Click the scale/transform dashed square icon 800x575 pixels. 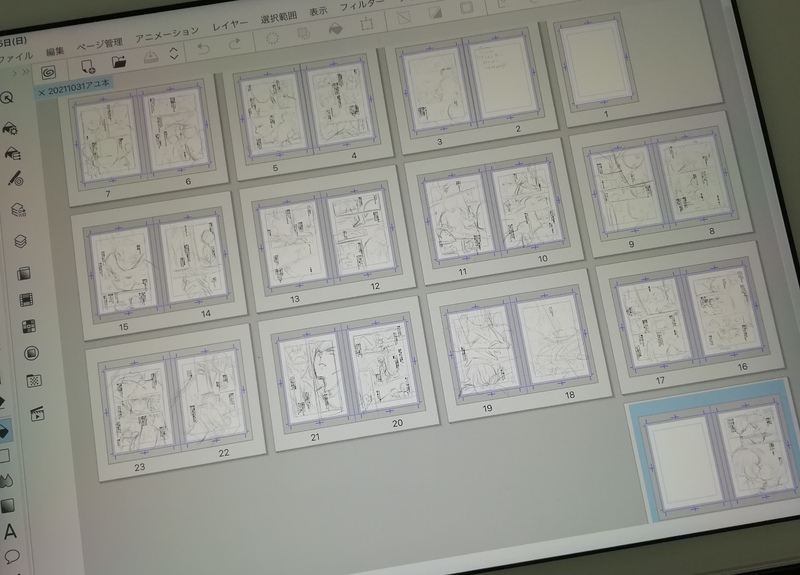[366, 24]
